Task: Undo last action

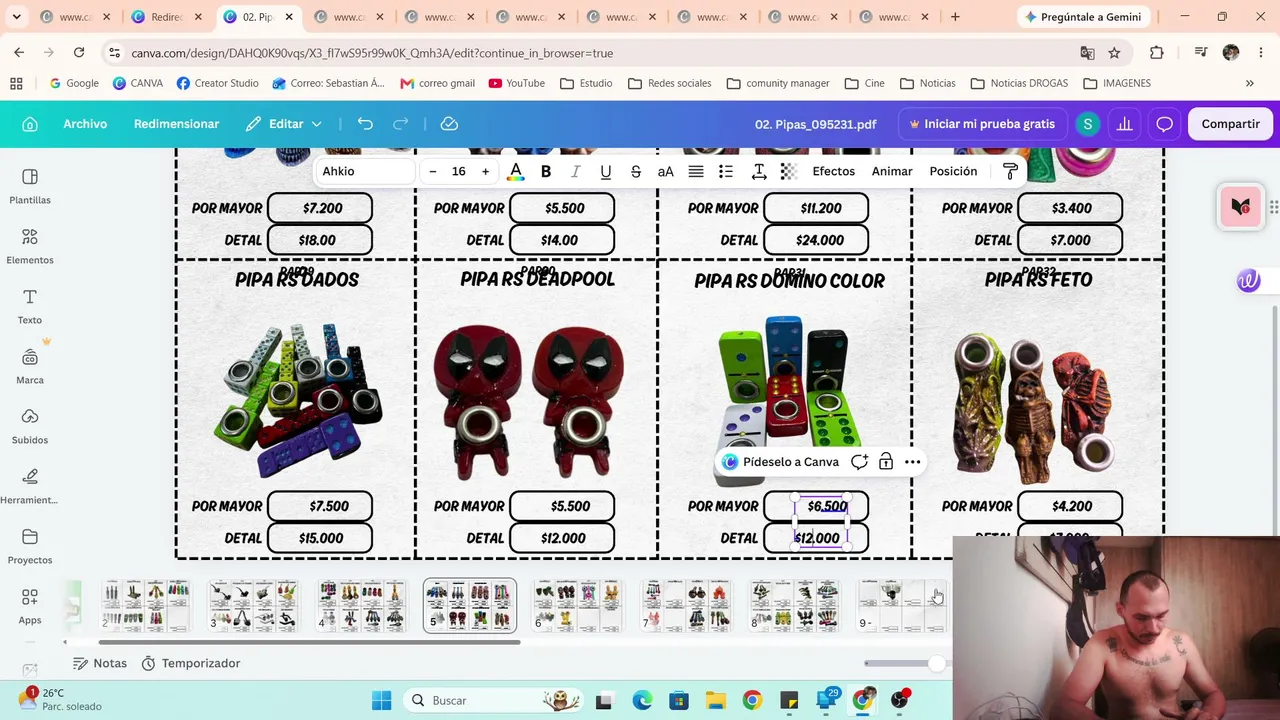Action: click(x=365, y=124)
